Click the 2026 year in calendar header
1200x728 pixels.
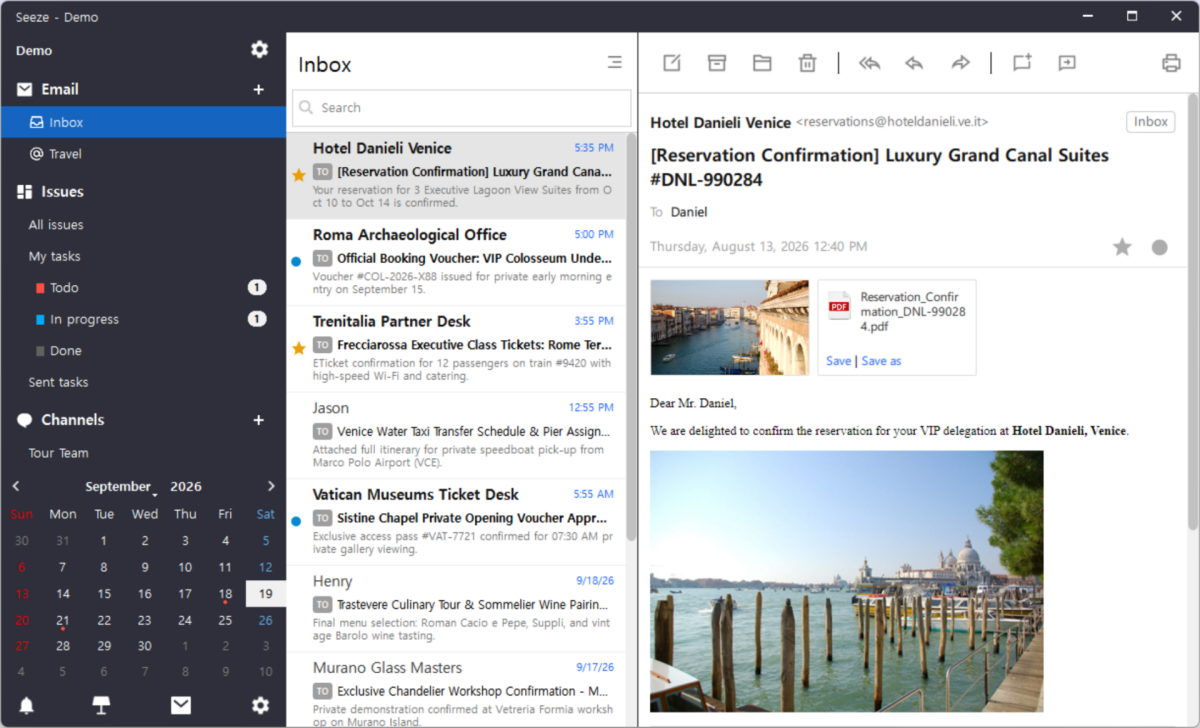coord(186,487)
